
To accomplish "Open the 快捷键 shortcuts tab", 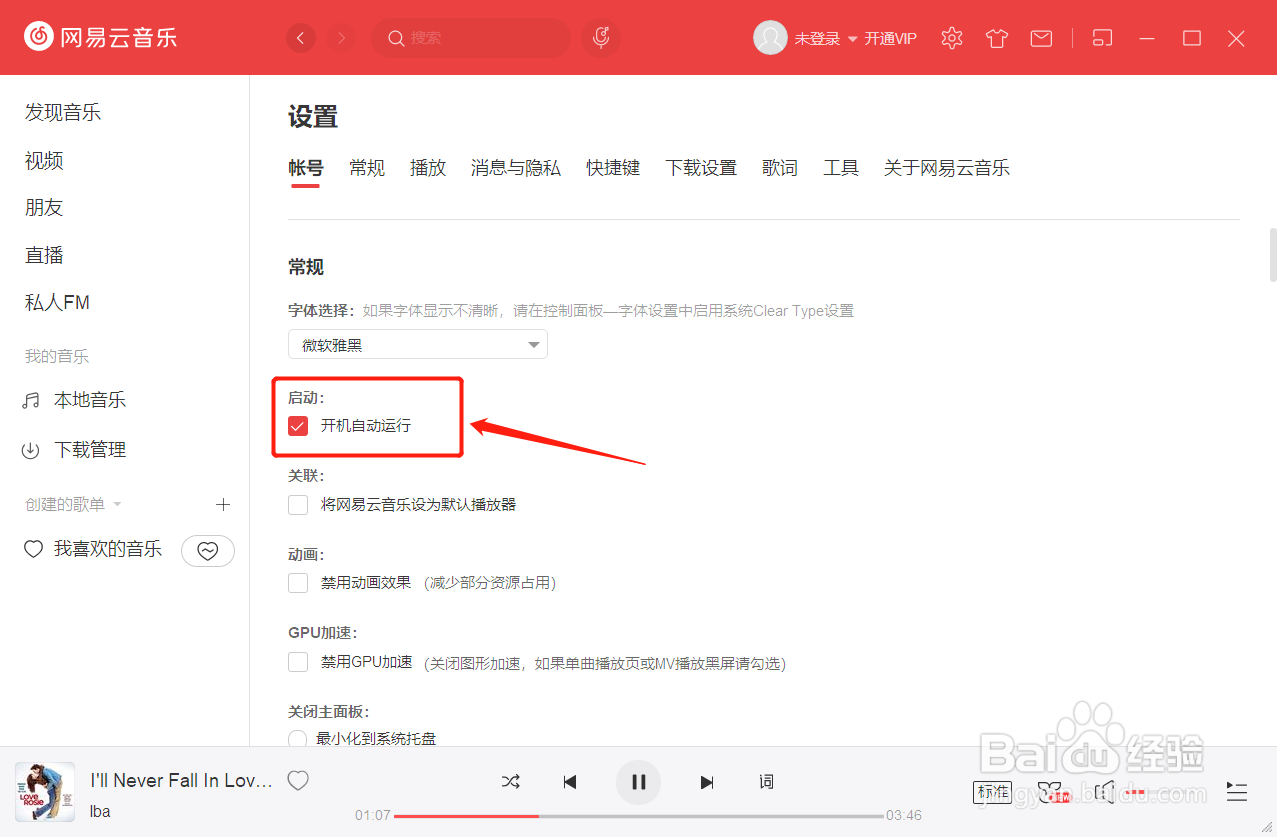I will point(613,167).
